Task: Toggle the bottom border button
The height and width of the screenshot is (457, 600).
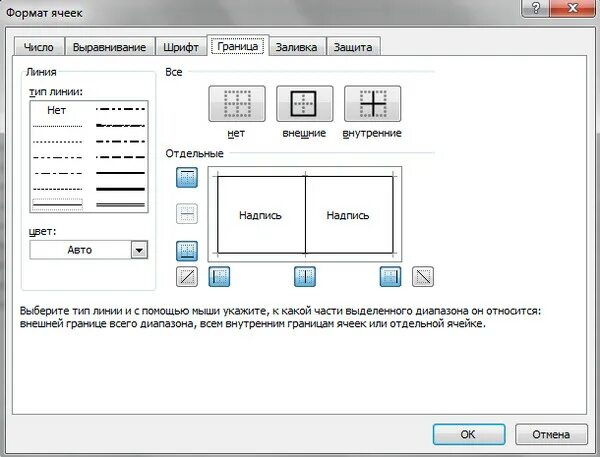Action: 187,251
